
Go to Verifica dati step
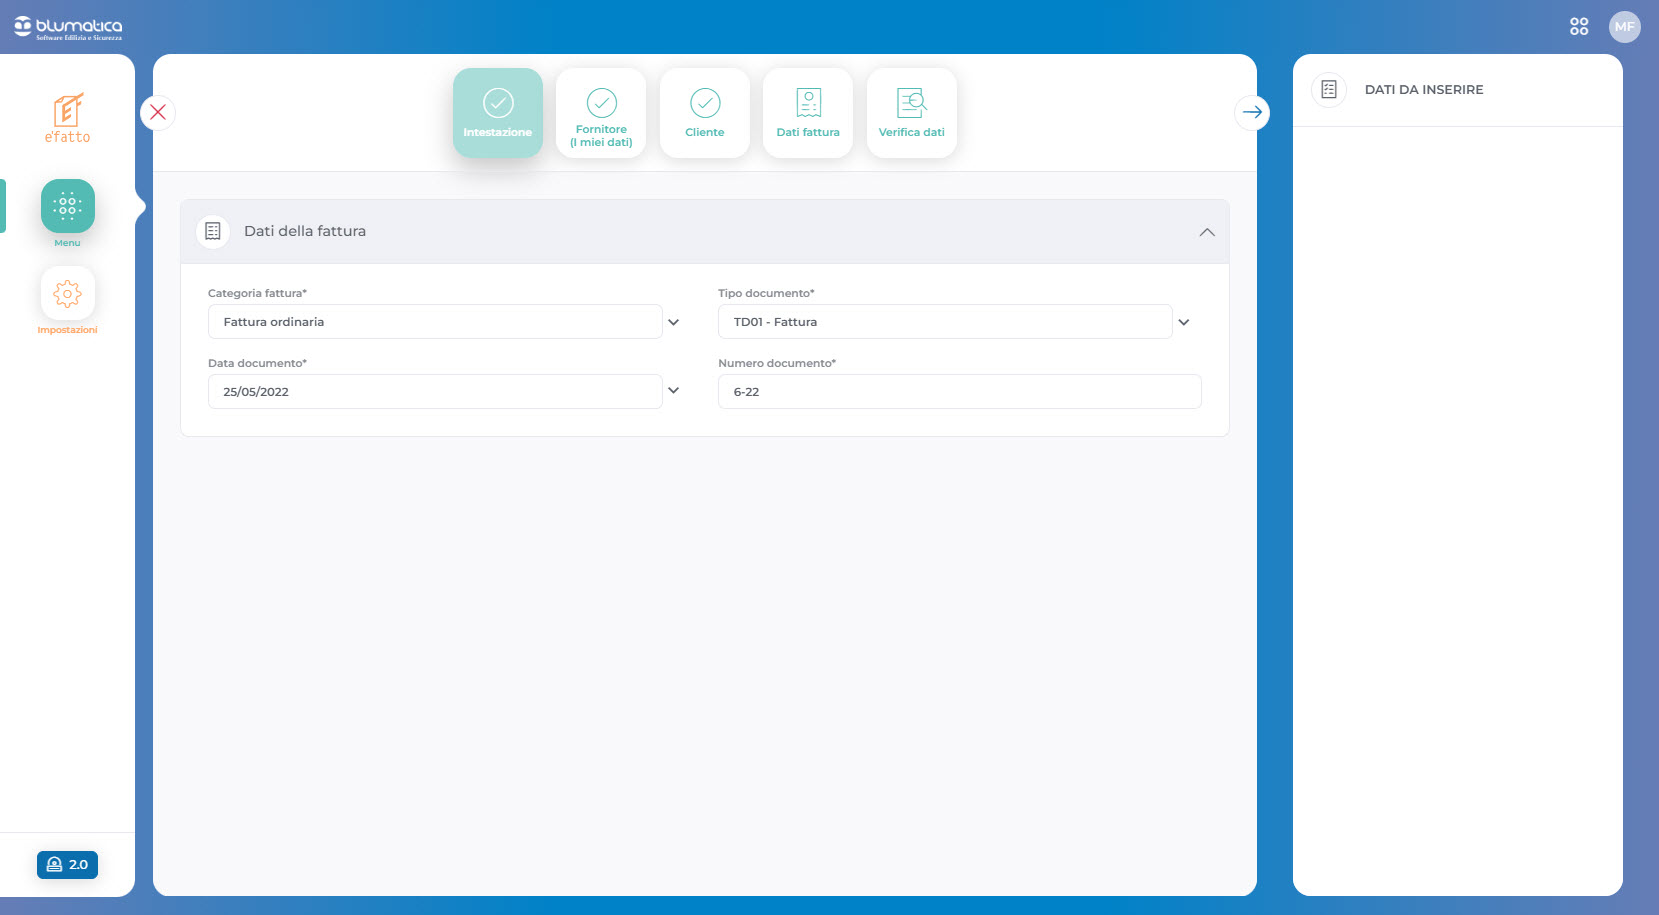click(911, 112)
